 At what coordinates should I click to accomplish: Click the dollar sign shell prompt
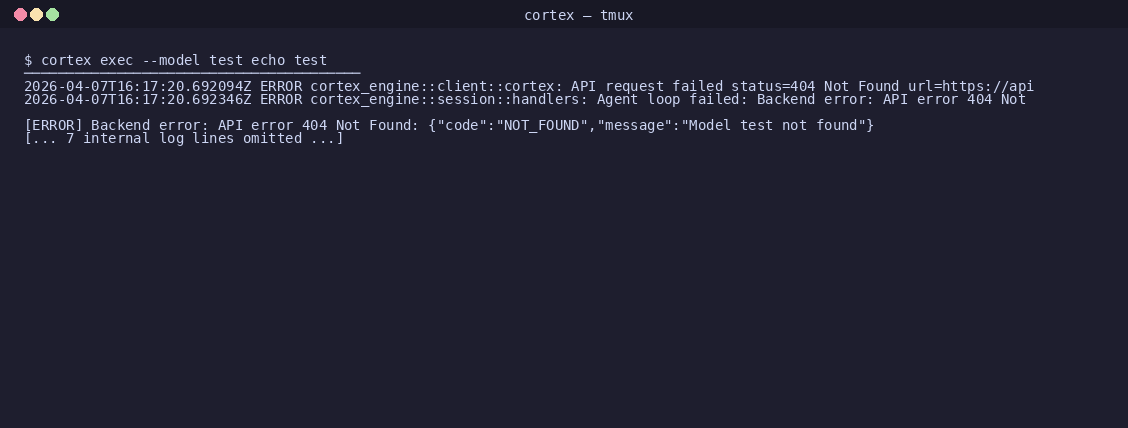coord(28,60)
